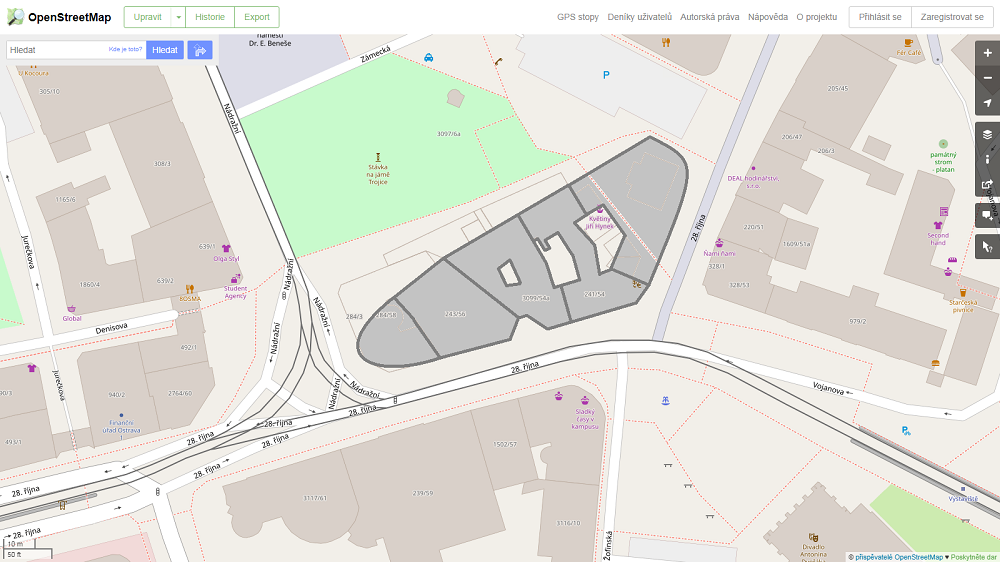Click the taxi car icon on Zámecká
Screen dimensions: 1000x562
[x=429, y=58]
